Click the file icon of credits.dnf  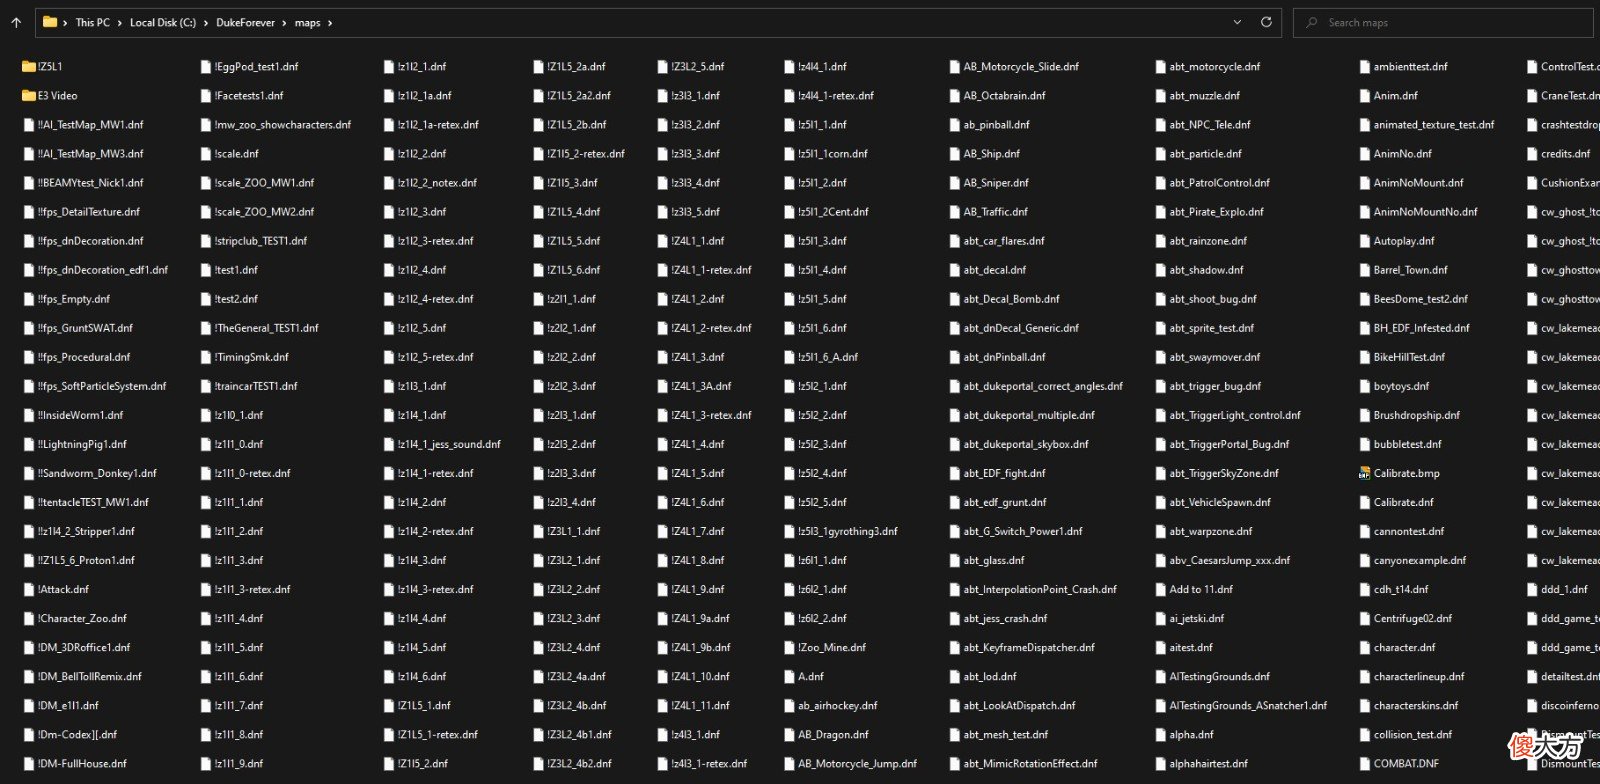[x=1532, y=154]
